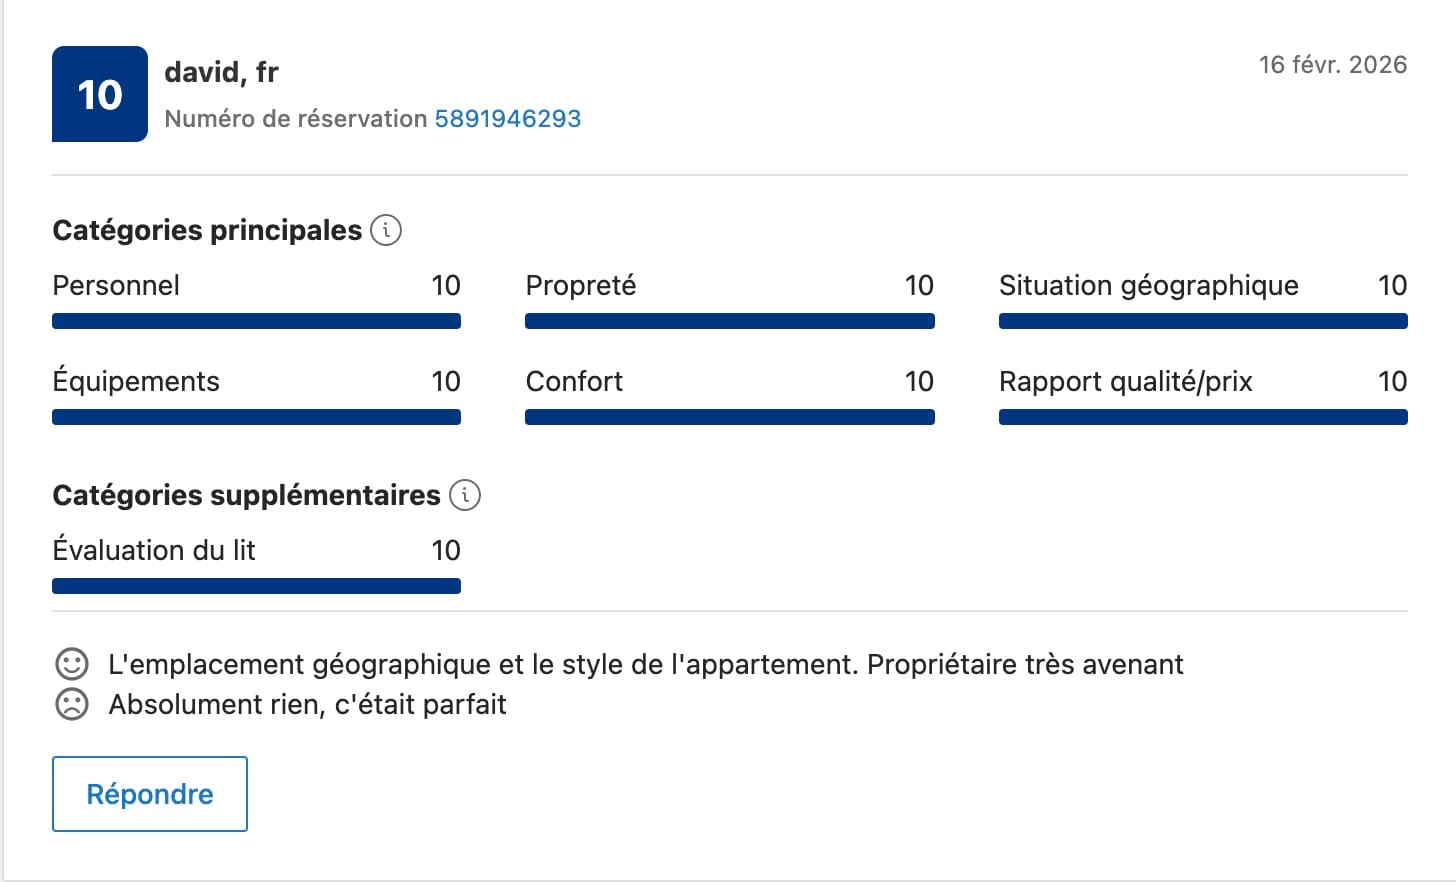Click the happy smiley face icon
The image size is (1456, 882).
(71, 664)
